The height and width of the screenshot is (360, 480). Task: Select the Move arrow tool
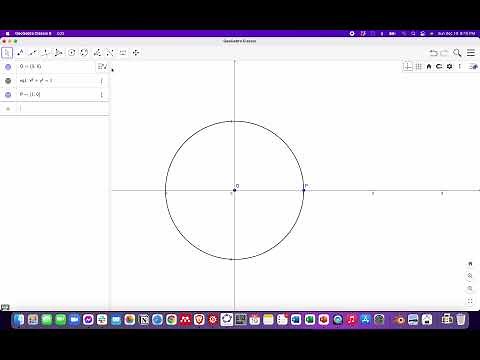click(7, 53)
